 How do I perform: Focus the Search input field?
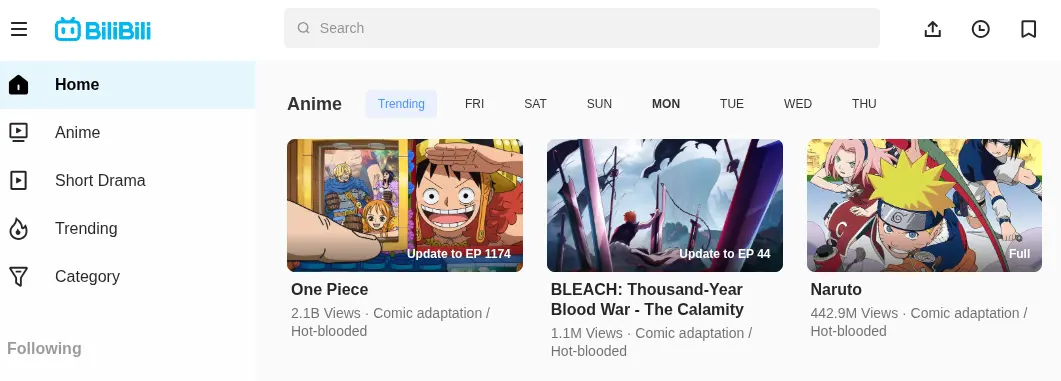[582, 28]
